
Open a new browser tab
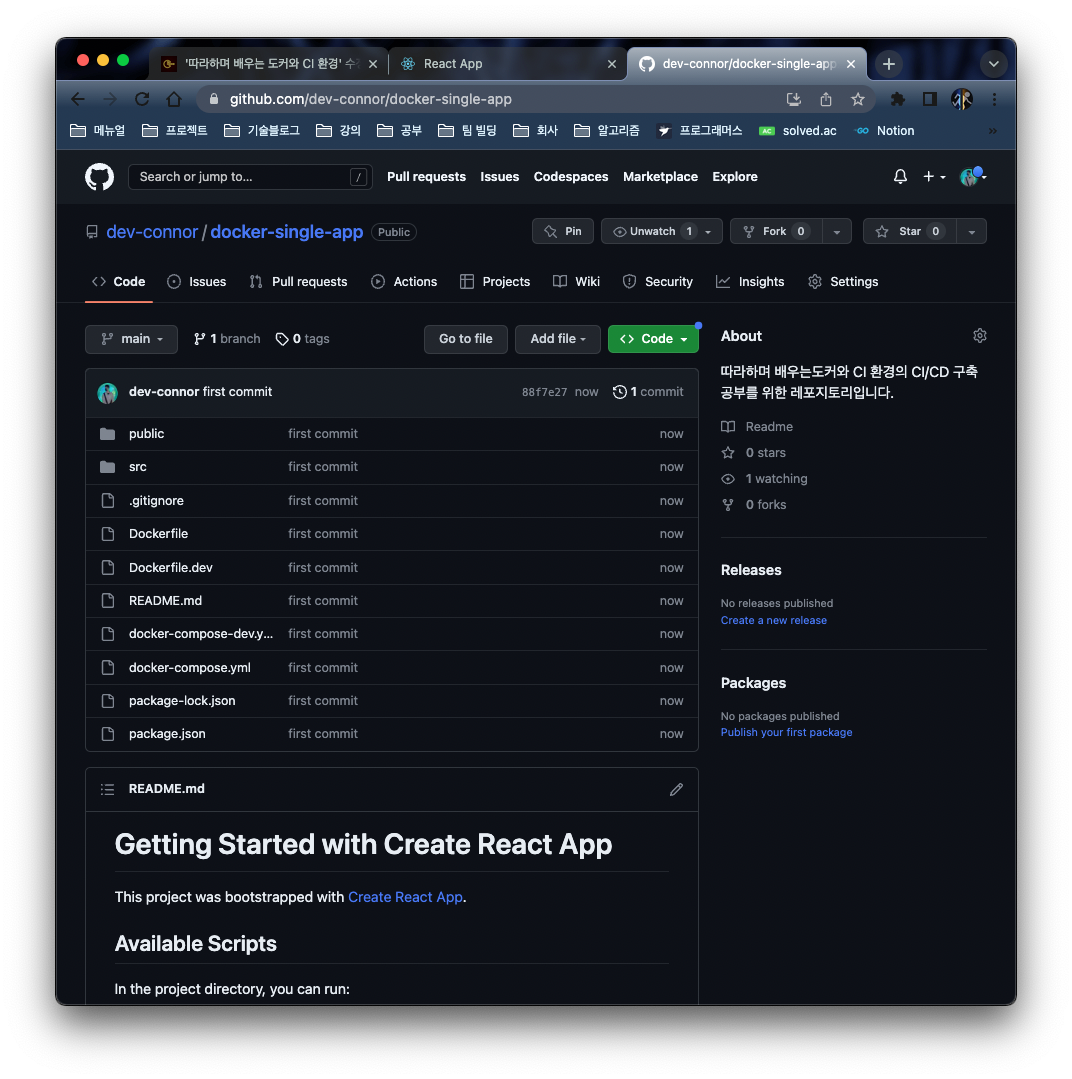[889, 64]
